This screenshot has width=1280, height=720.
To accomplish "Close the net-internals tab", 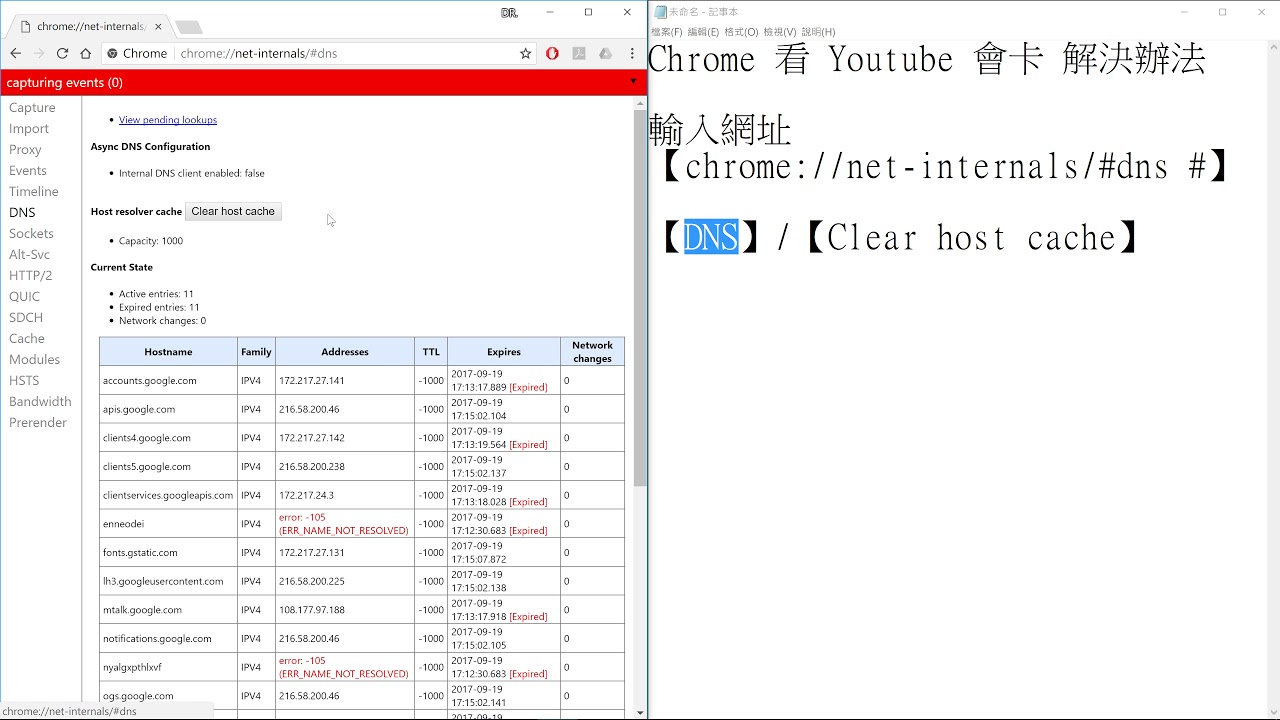I will 158,26.
